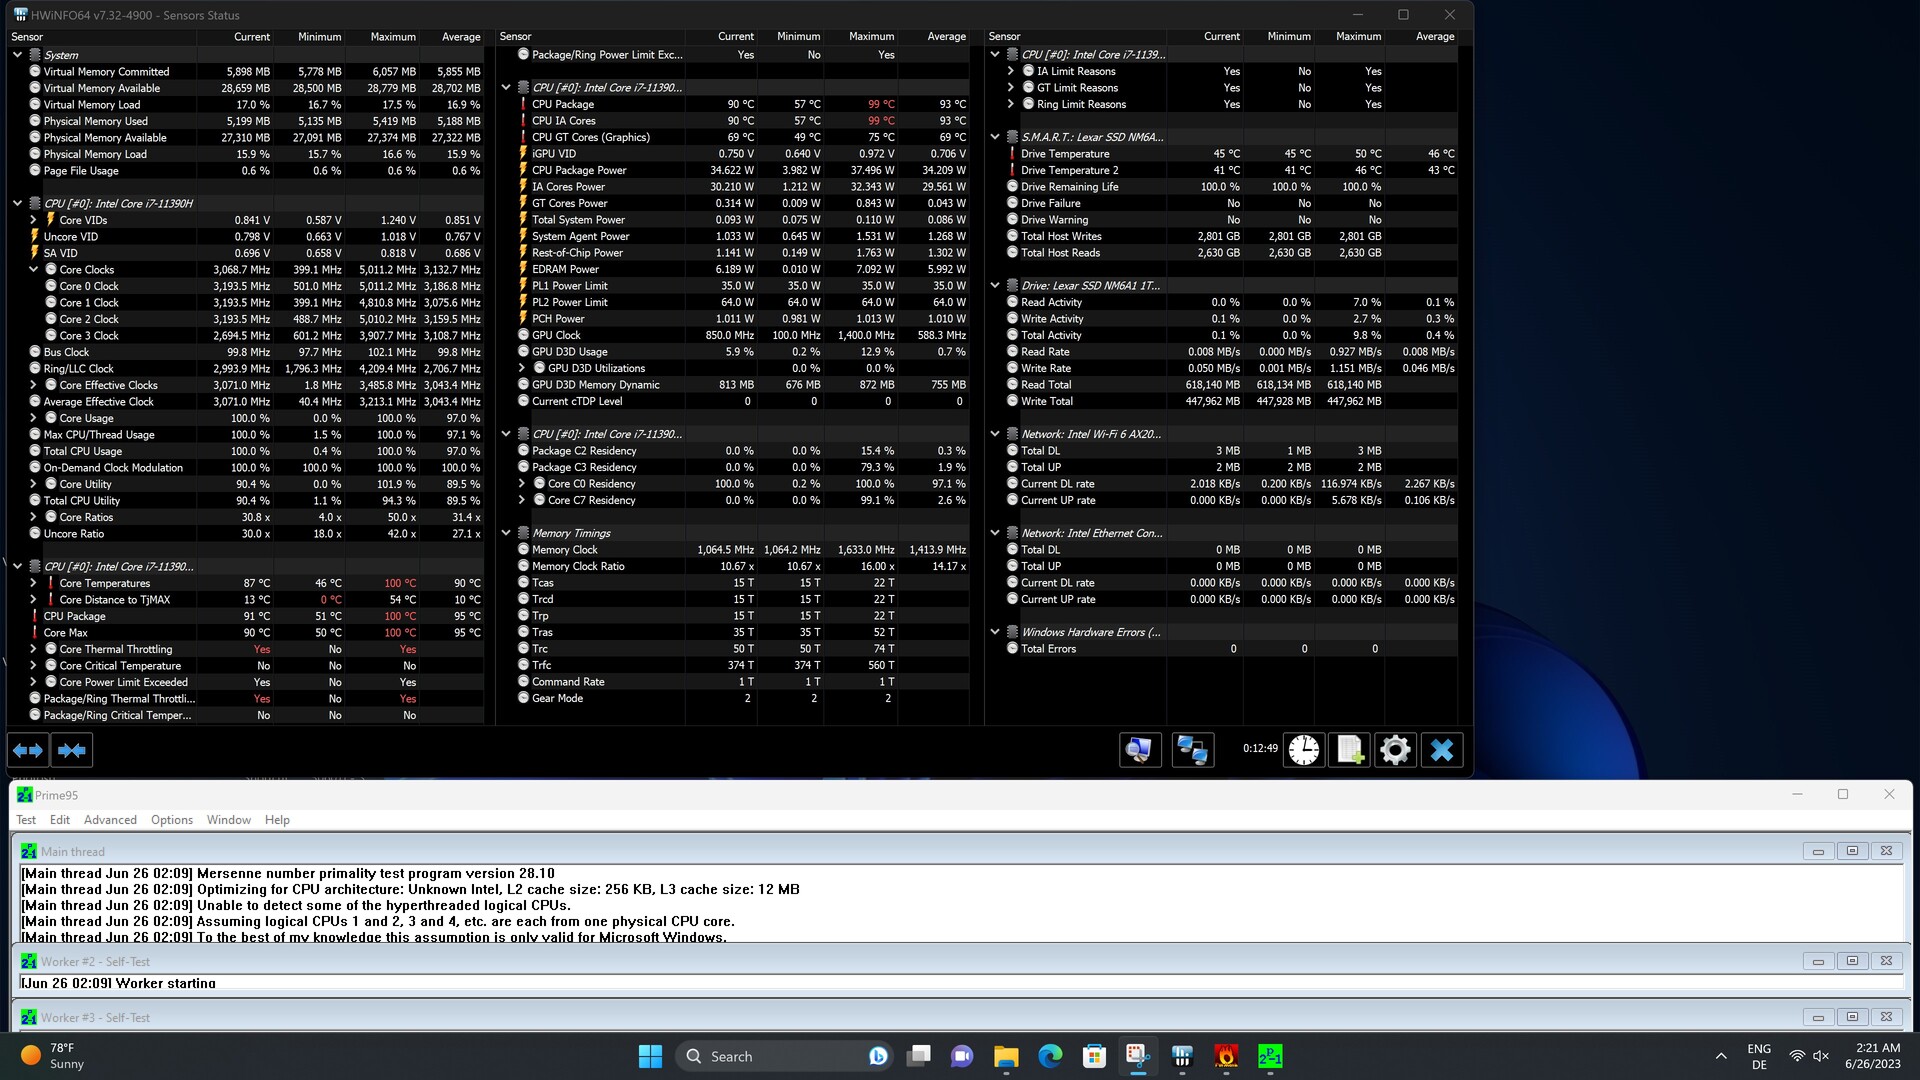Click the Maximum column header
Viewport: 1920px width, 1080px height.
point(392,37)
